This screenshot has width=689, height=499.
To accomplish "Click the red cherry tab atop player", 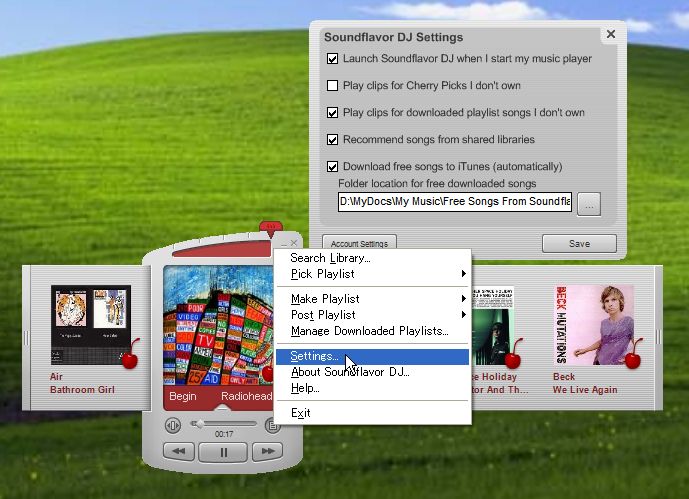I will tap(271, 228).
